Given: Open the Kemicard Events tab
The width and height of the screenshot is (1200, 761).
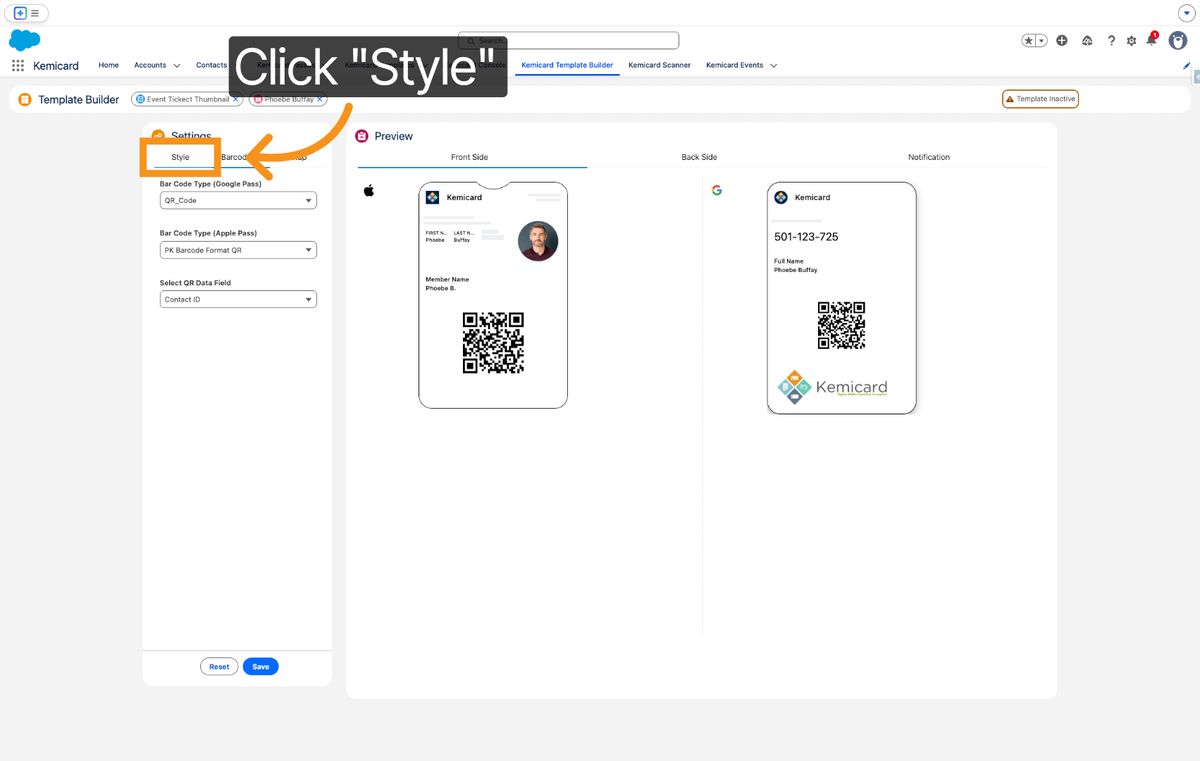Looking at the screenshot, I should (734, 65).
